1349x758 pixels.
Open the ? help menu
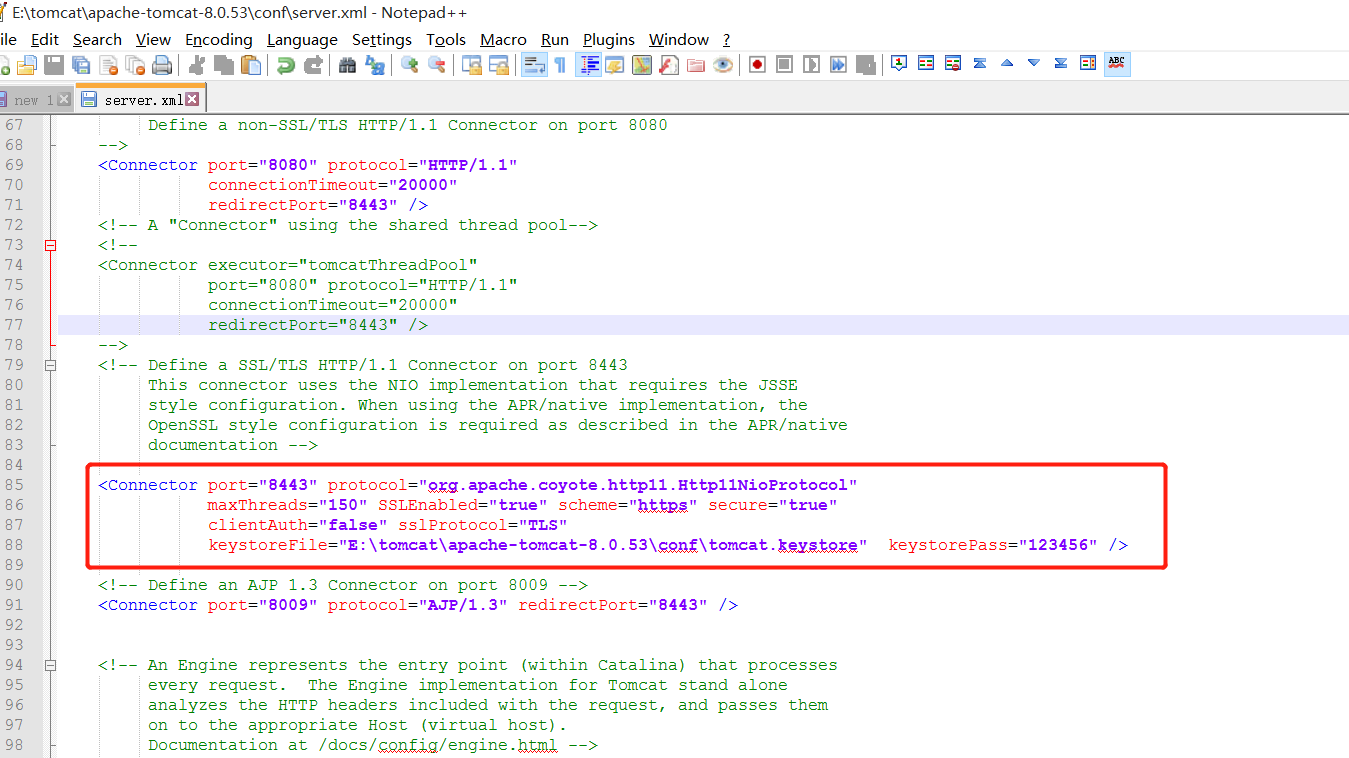coord(726,40)
